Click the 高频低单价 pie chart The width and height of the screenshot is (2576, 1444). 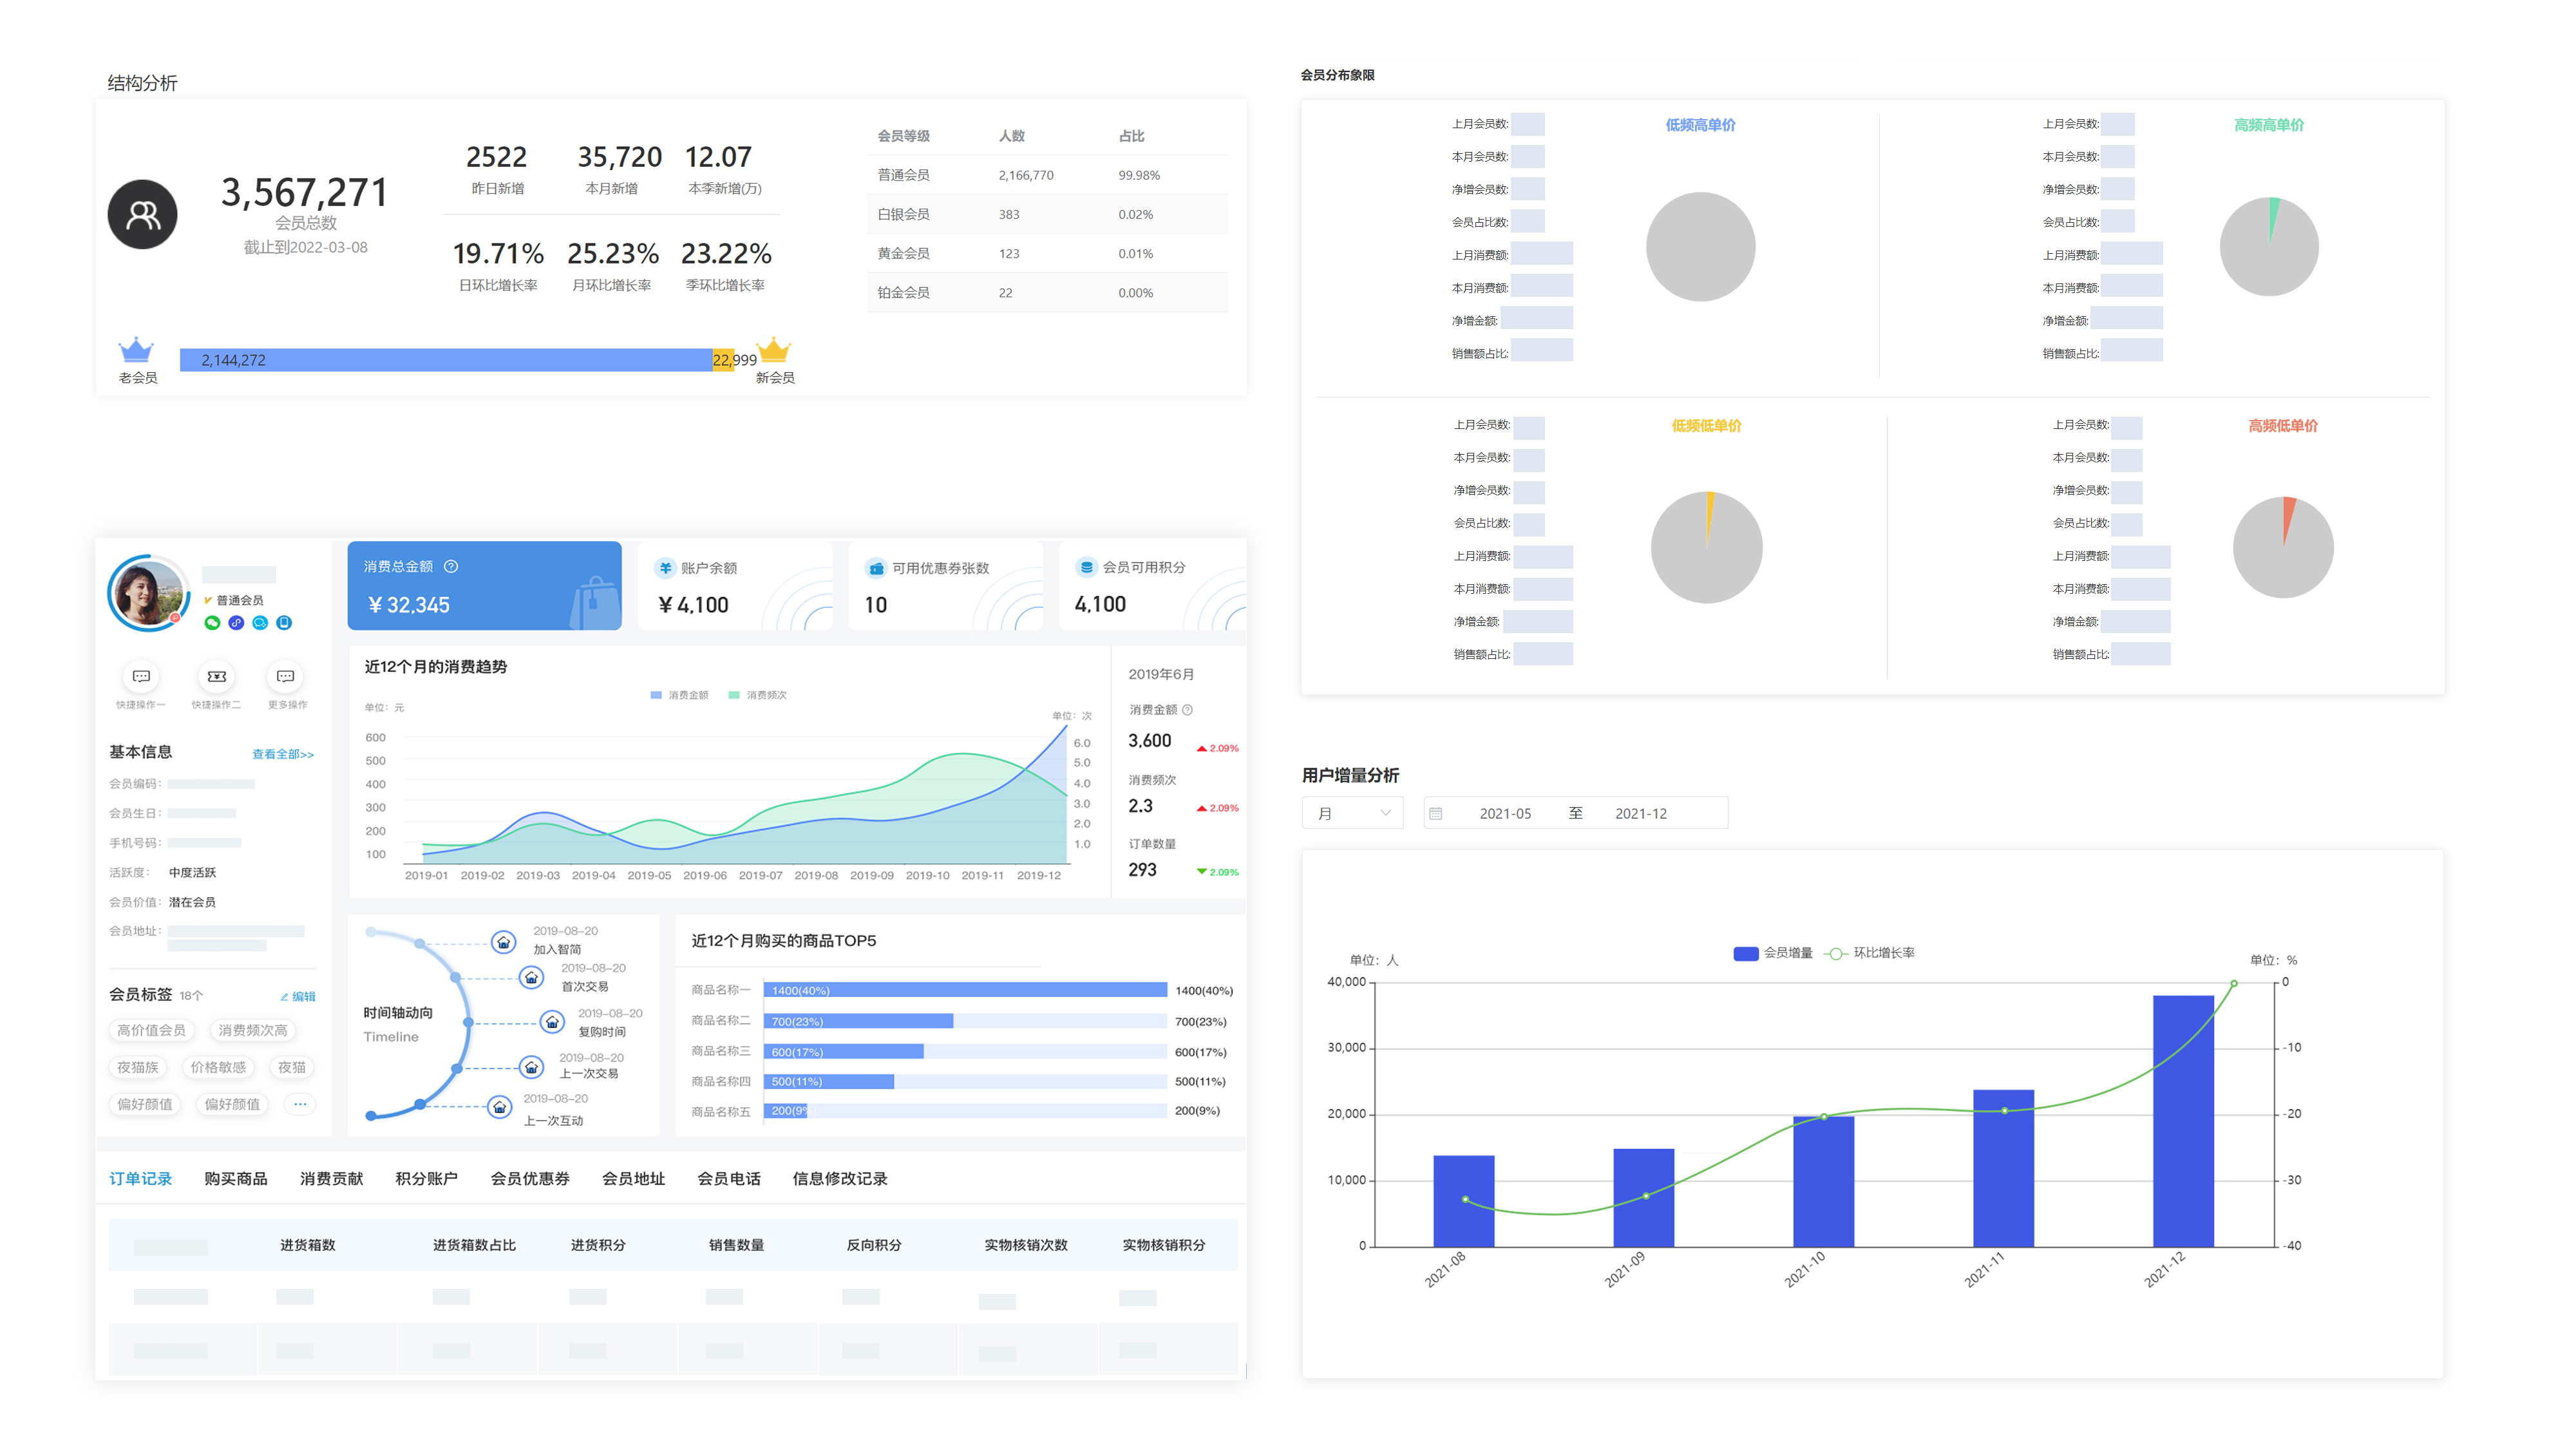[x=2283, y=547]
